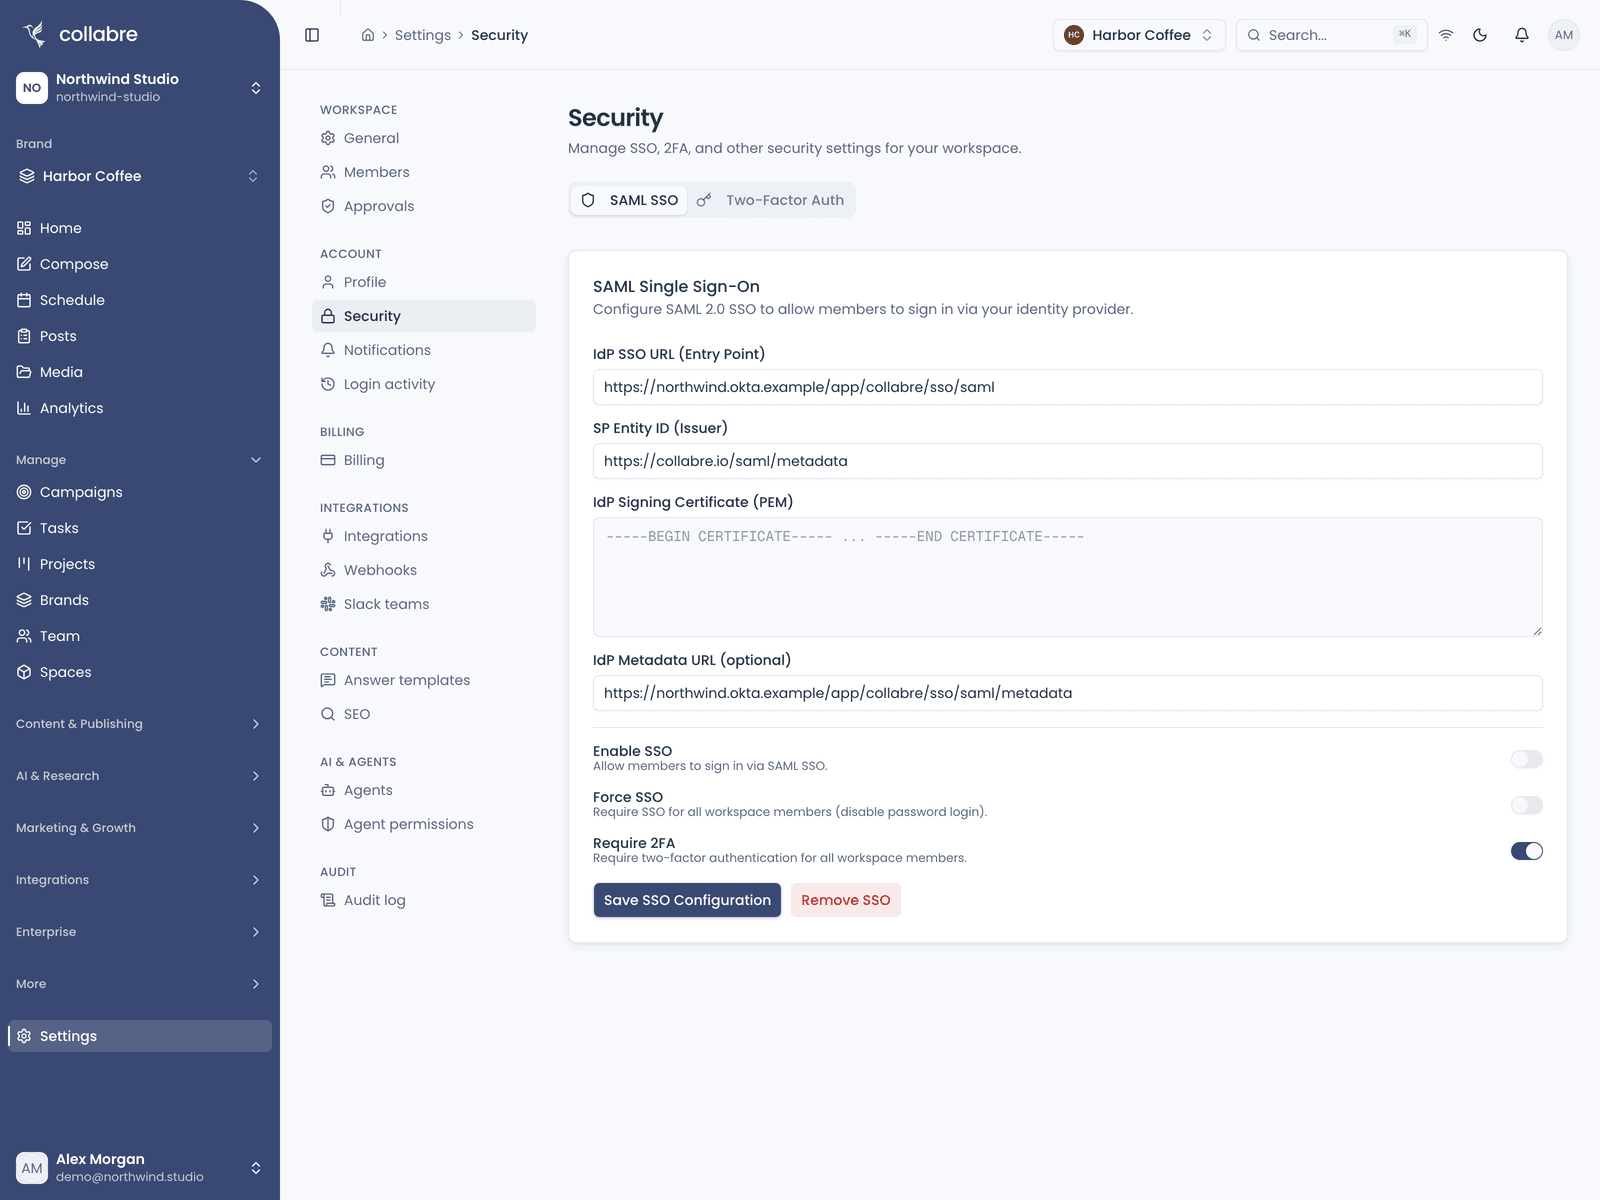1600x1200 pixels.
Task: Go to home breadcrumb icon
Action: [x=368, y=35]
